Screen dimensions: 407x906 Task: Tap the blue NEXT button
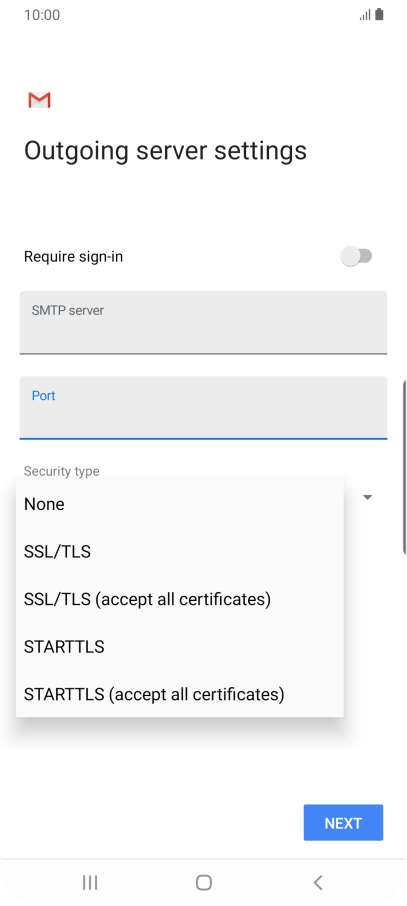point(343,822)
